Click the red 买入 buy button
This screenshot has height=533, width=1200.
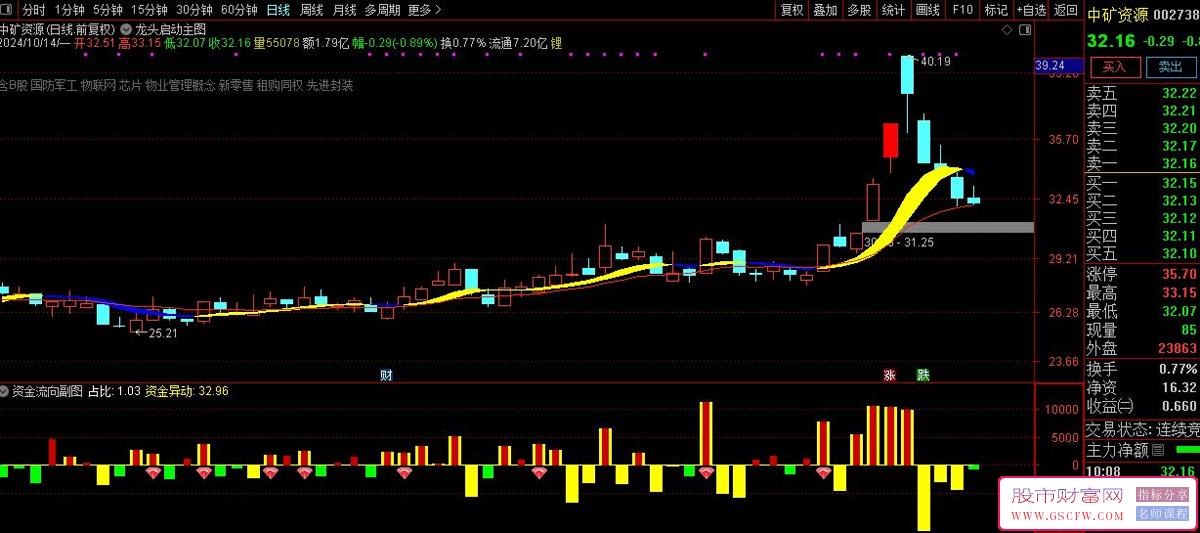tap(1115, 67)
